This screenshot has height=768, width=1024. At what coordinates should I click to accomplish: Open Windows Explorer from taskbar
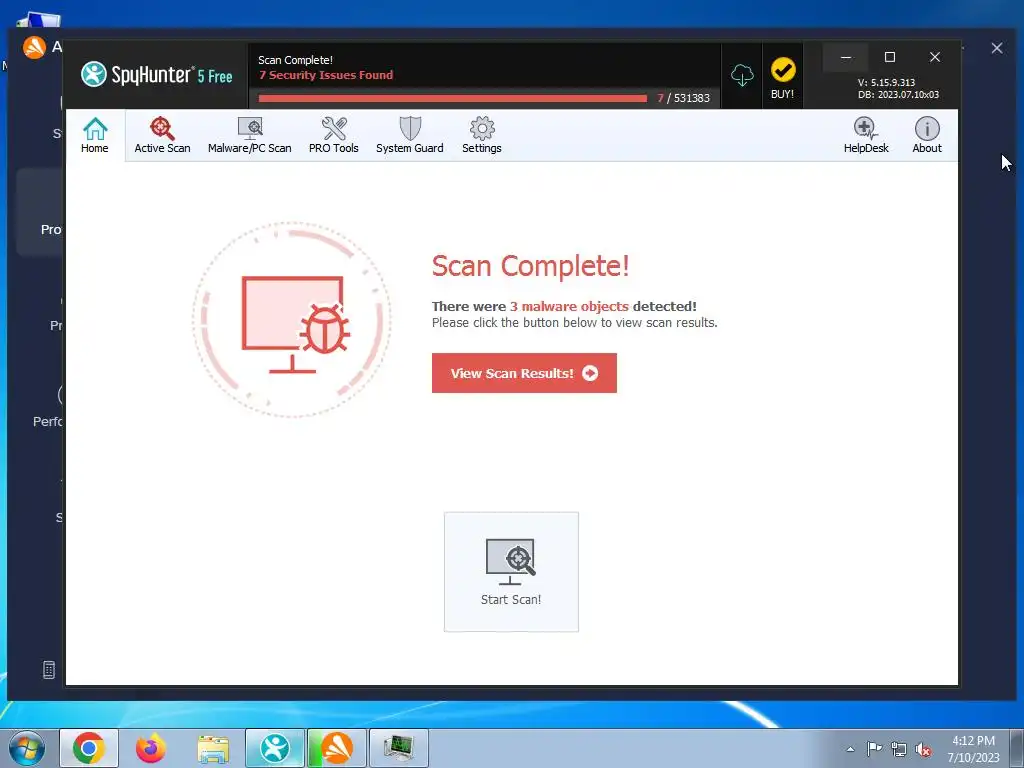(x=213, y=748)
